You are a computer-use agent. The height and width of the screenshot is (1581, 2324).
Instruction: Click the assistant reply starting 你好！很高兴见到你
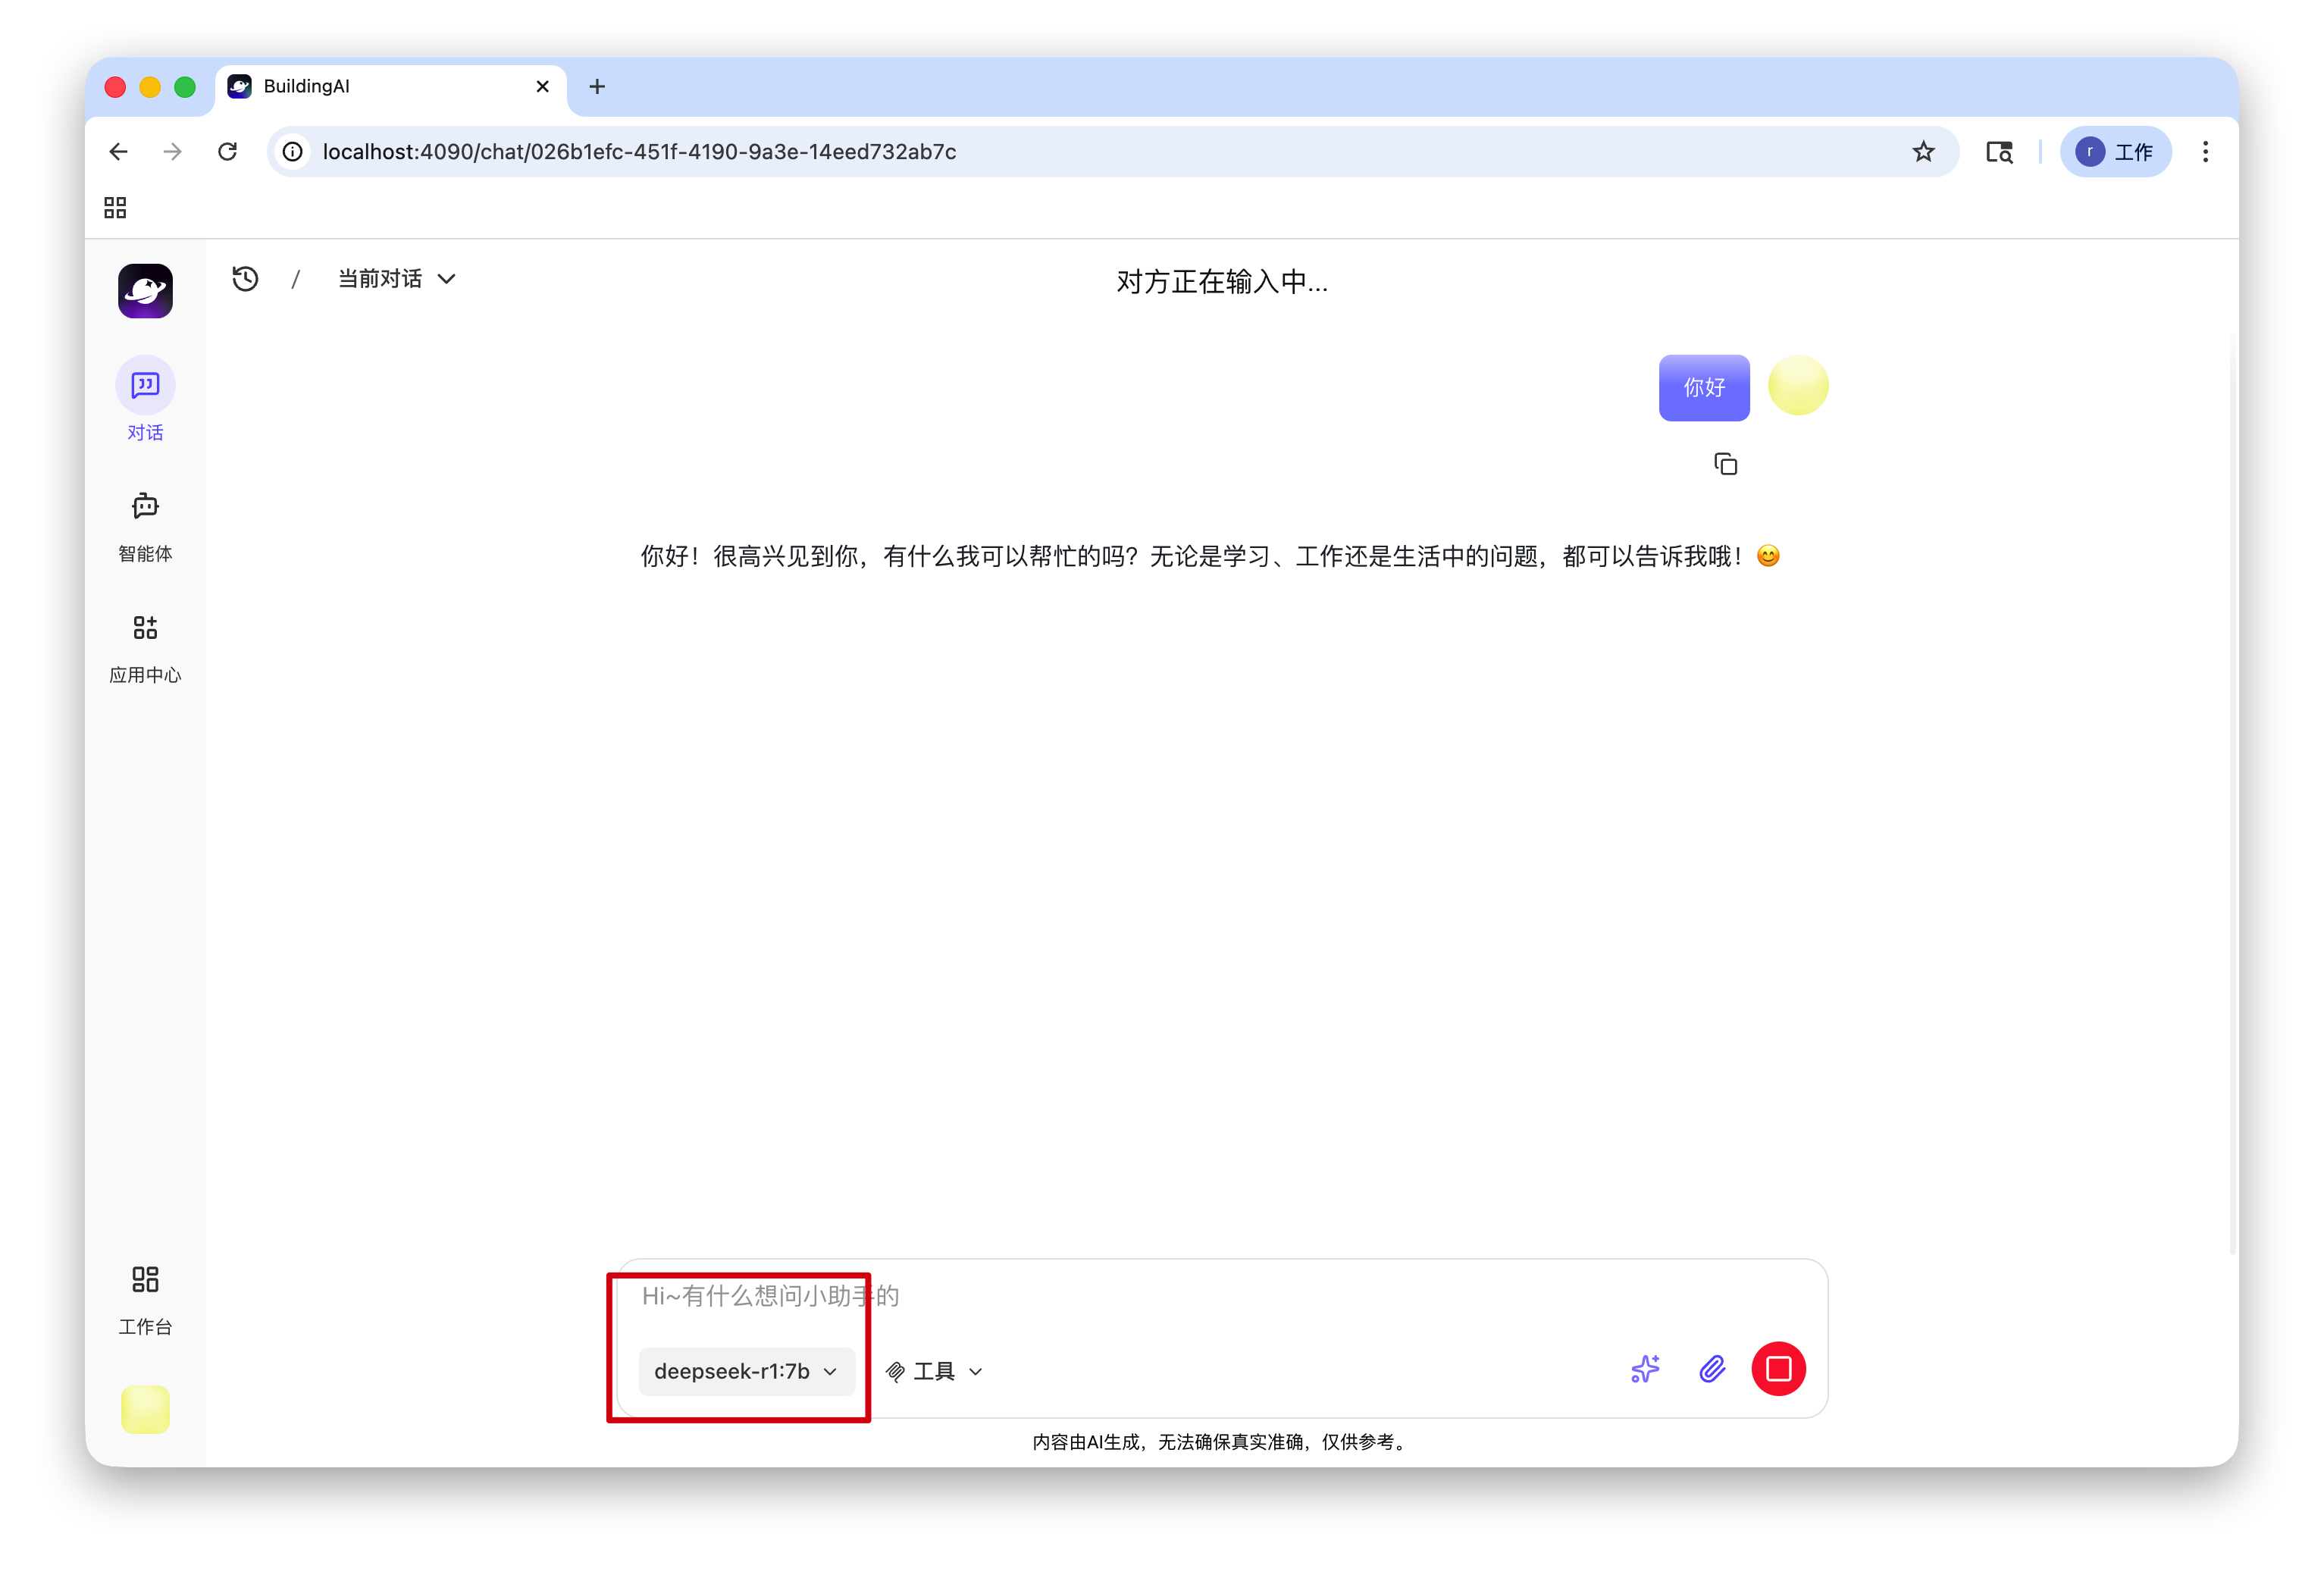(x=1210, y=557)
